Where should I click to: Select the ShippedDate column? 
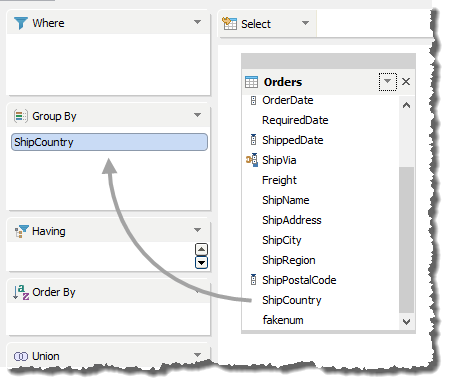tap(293, 140)
